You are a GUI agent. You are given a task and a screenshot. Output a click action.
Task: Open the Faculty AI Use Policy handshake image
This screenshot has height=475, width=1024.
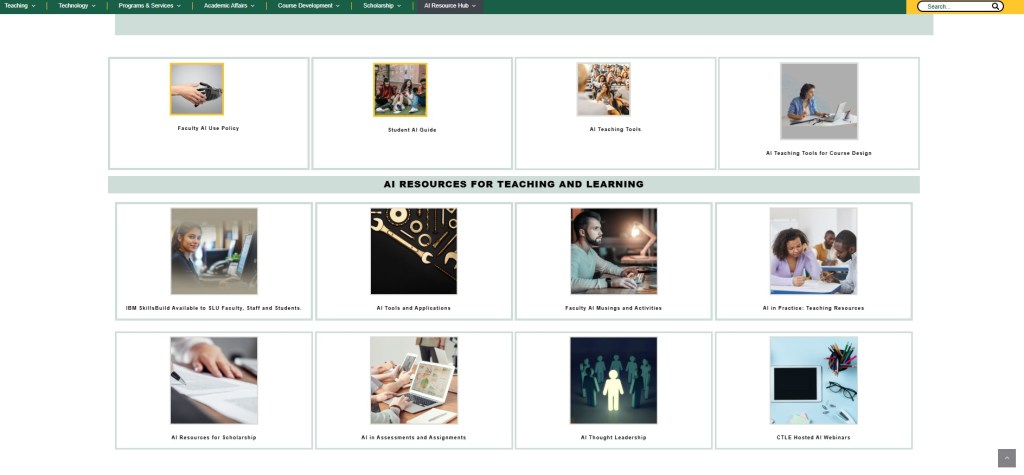coord(197,90)
